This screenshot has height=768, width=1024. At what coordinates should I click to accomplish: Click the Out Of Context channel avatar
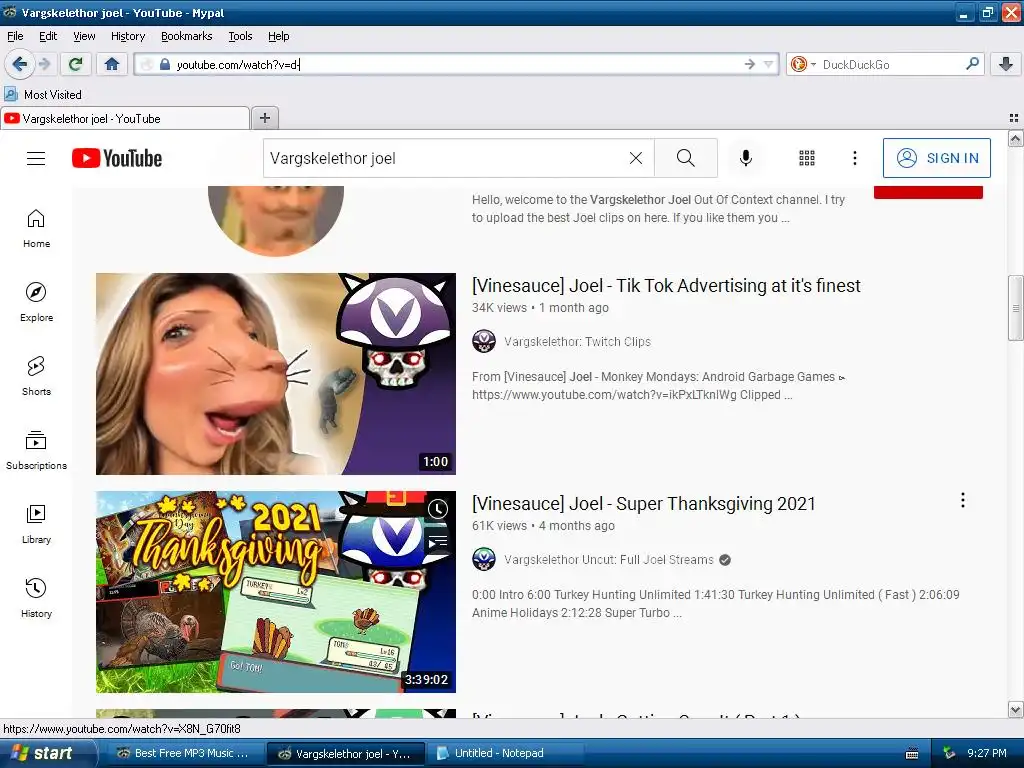coord(276,220)
